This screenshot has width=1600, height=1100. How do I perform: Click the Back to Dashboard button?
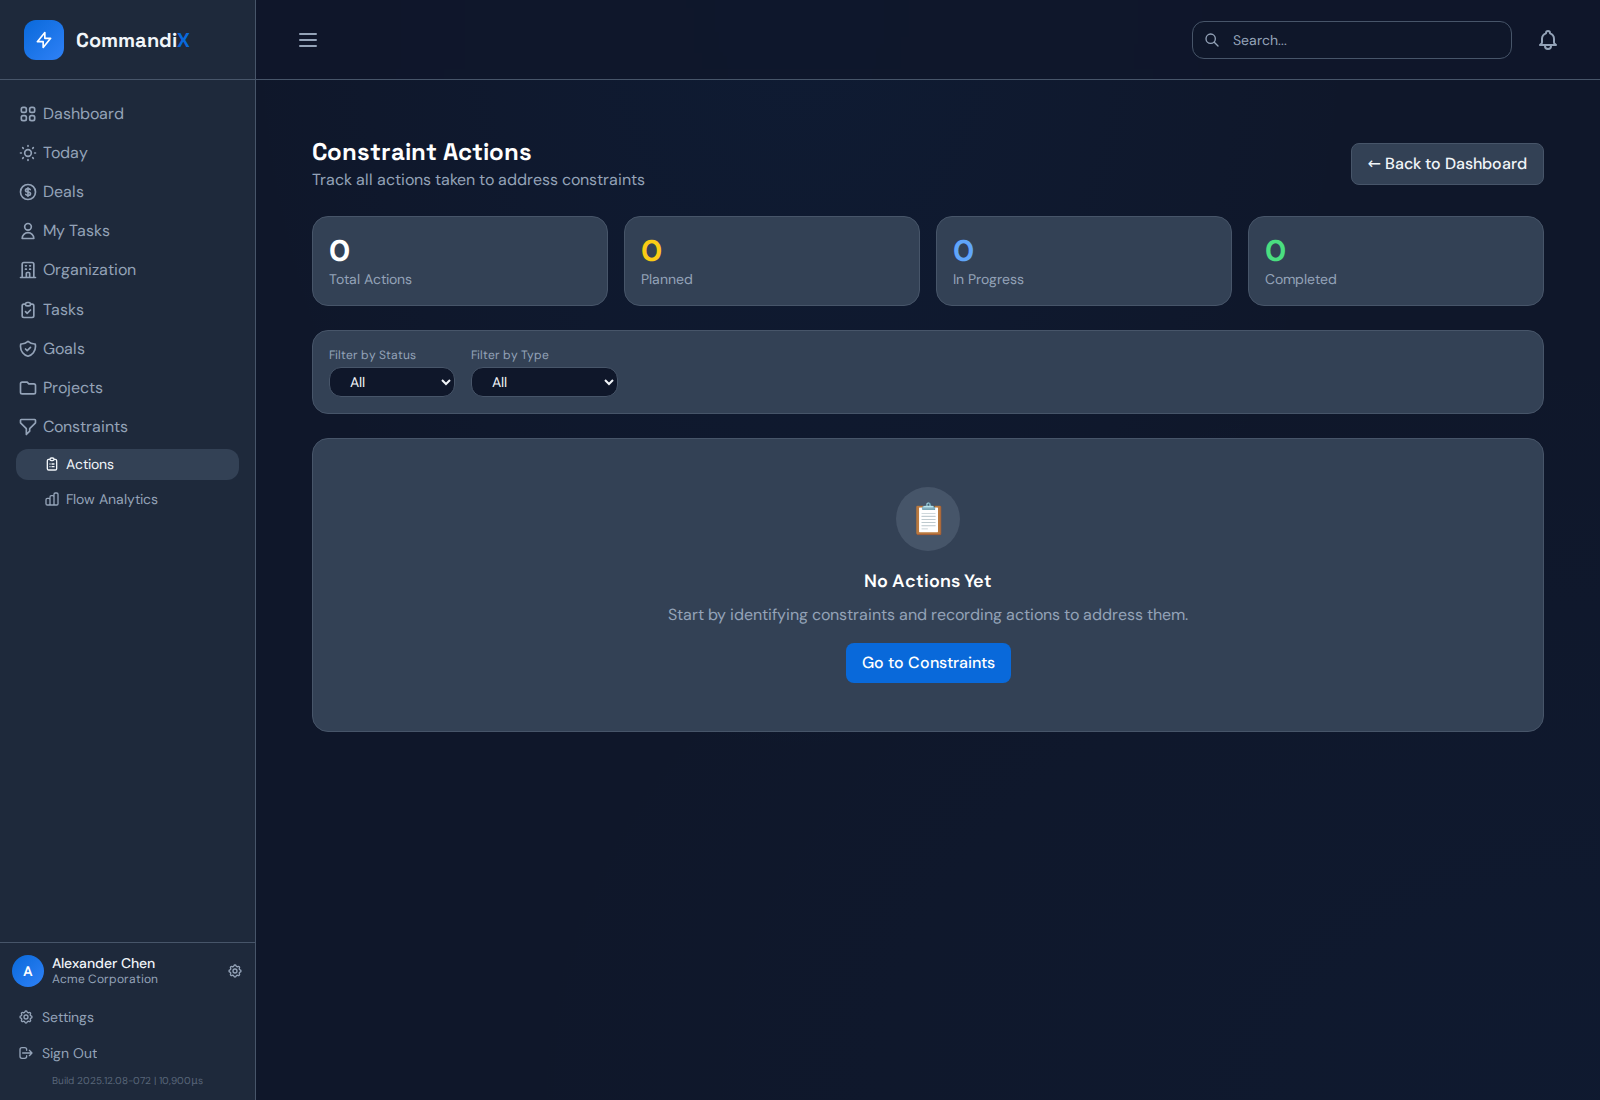(x=1447, y=164)
